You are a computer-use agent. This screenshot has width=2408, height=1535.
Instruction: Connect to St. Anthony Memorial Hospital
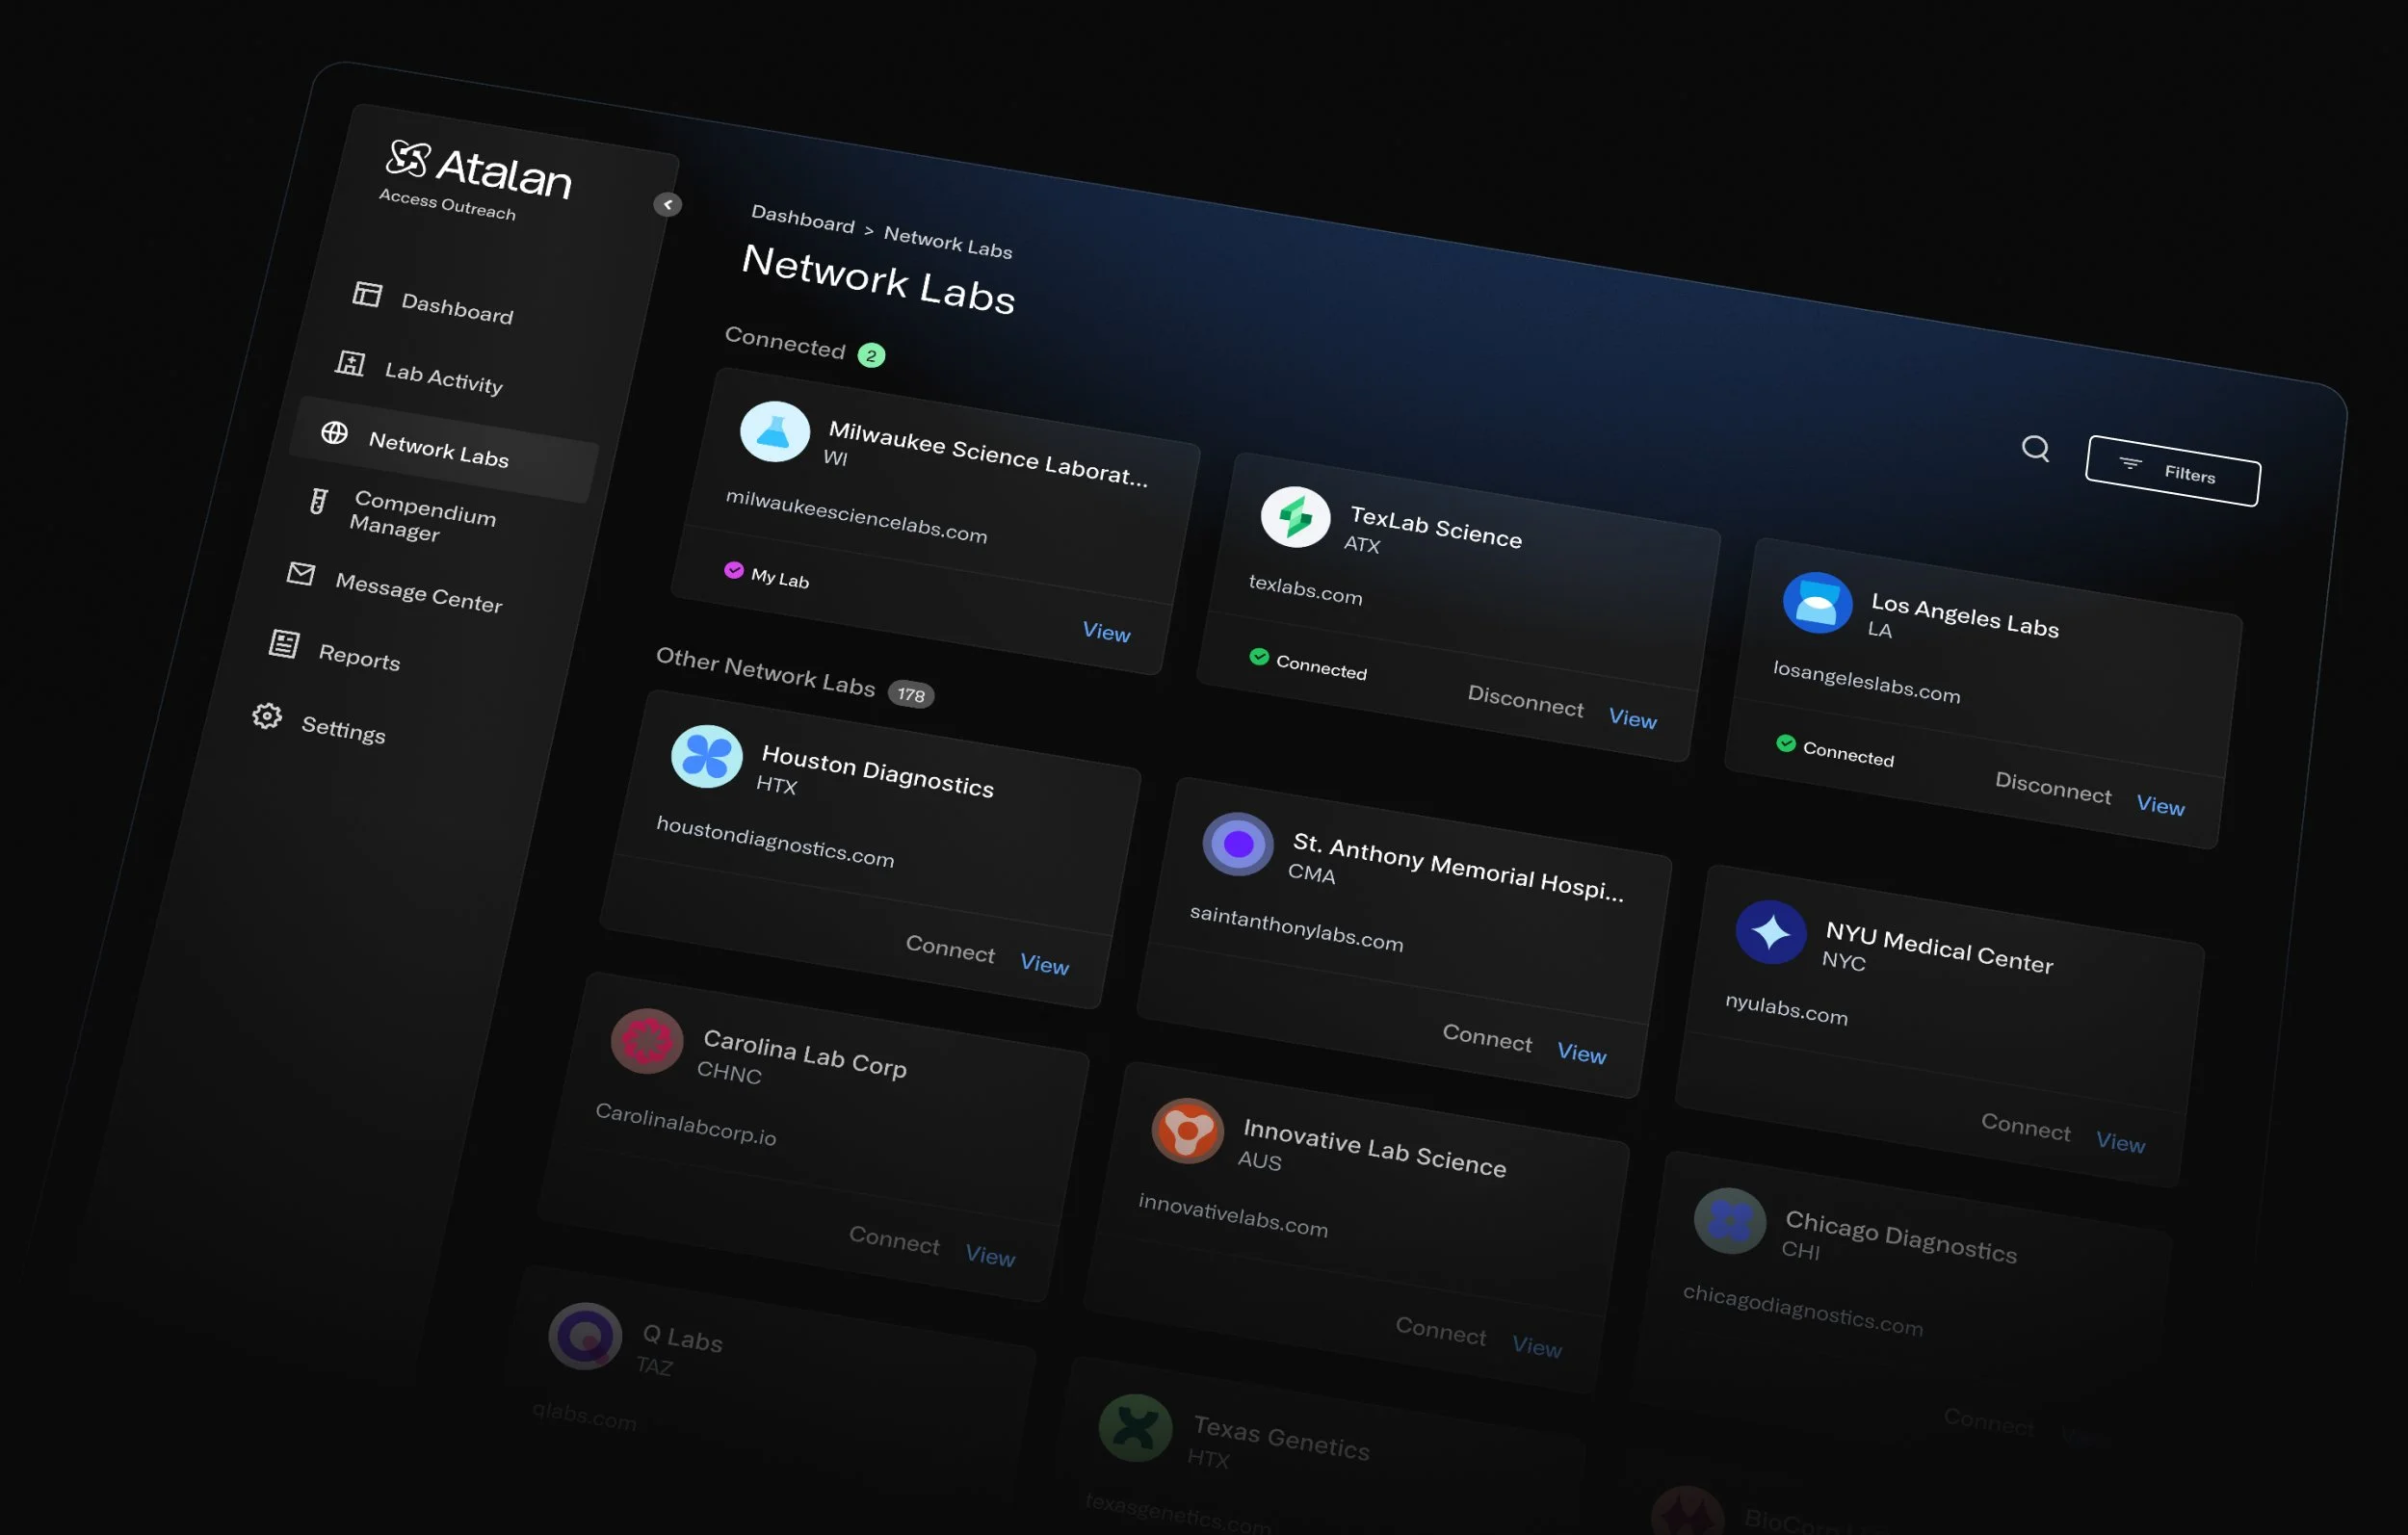[1486, 1037]
